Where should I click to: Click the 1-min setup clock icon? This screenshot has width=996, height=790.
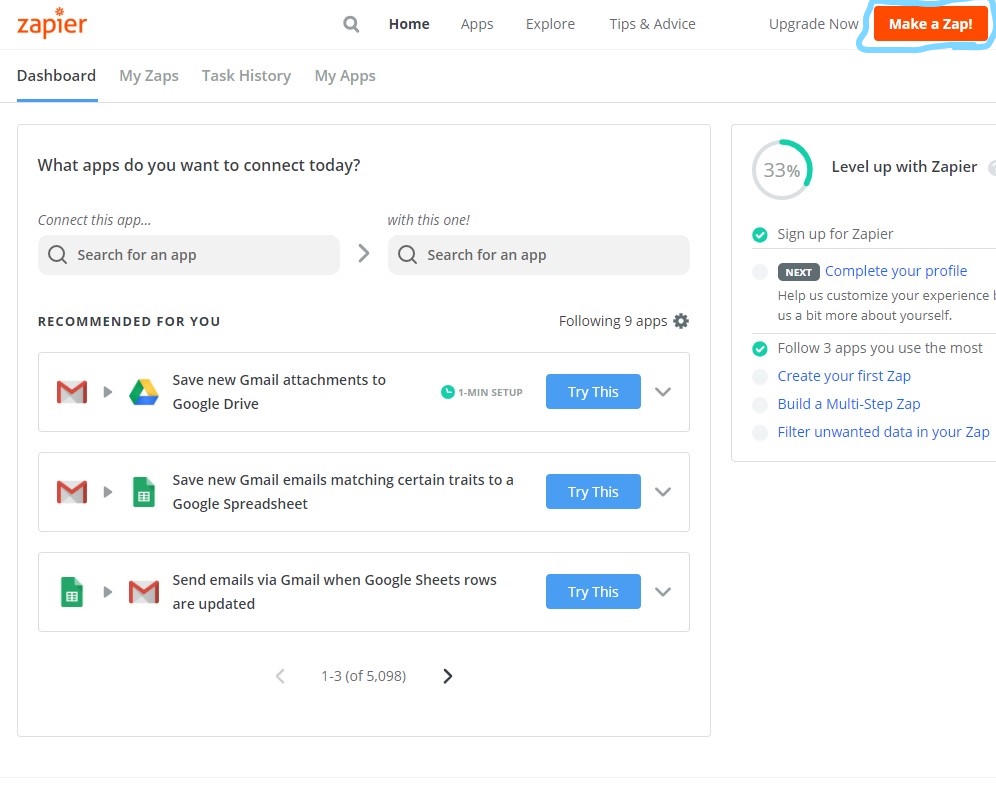click(448, 392)
